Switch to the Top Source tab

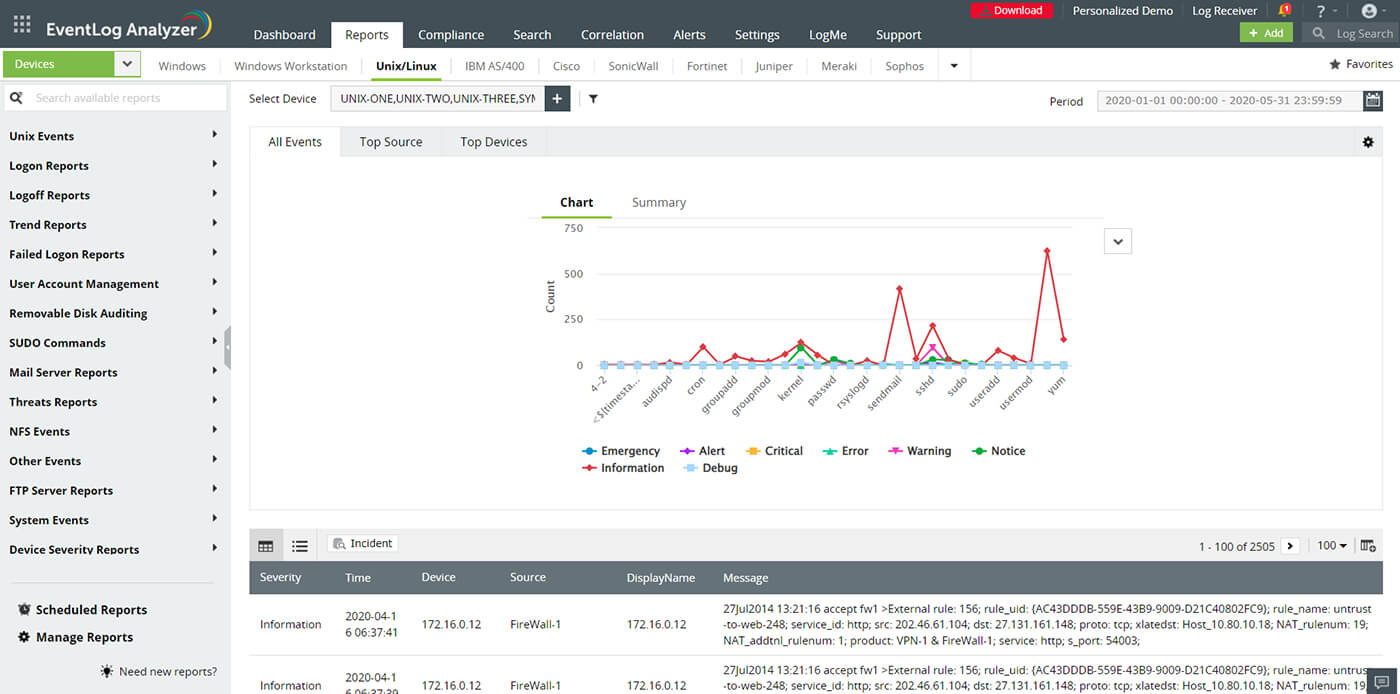(391, 142)
